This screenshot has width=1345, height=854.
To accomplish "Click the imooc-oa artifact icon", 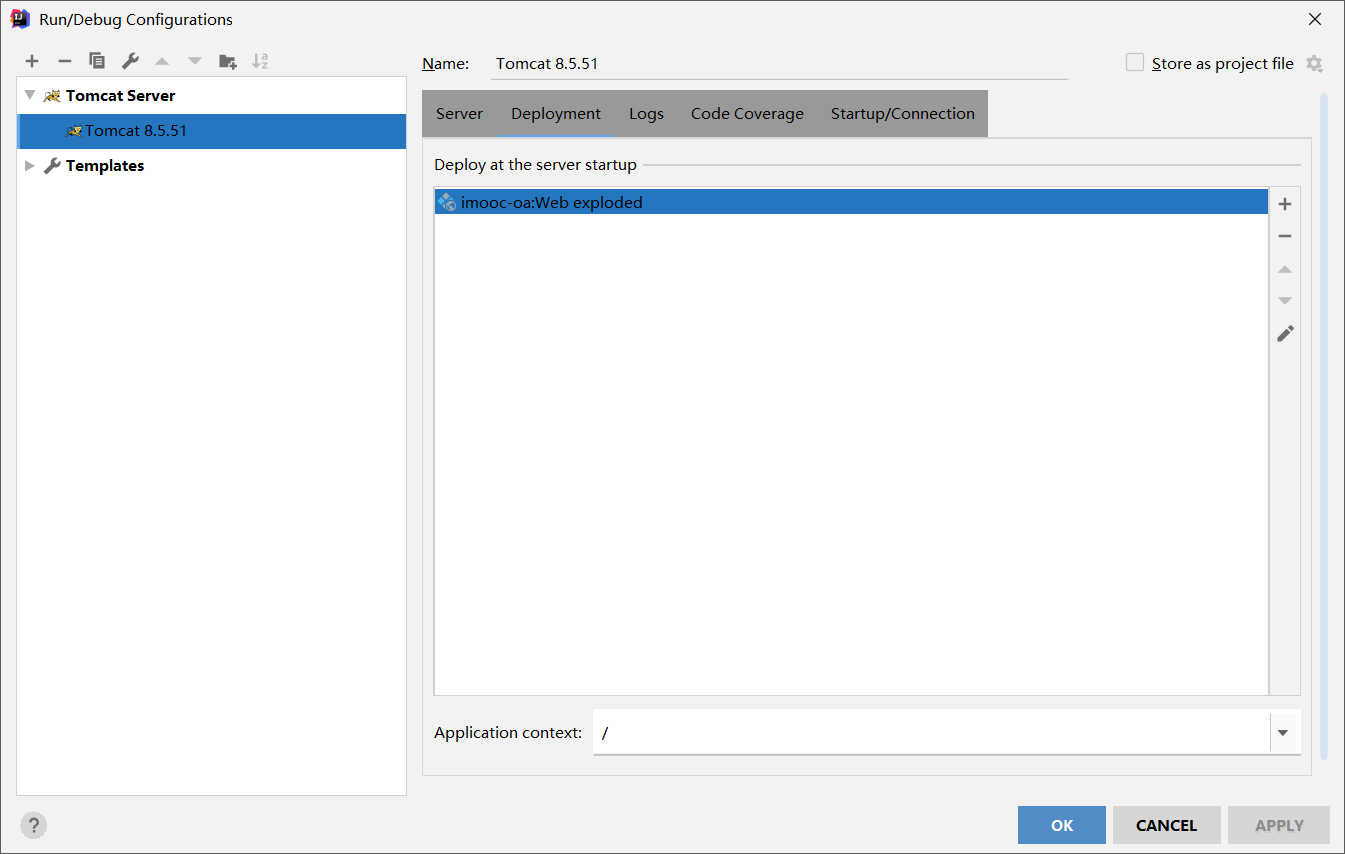I will coord(447,202).
